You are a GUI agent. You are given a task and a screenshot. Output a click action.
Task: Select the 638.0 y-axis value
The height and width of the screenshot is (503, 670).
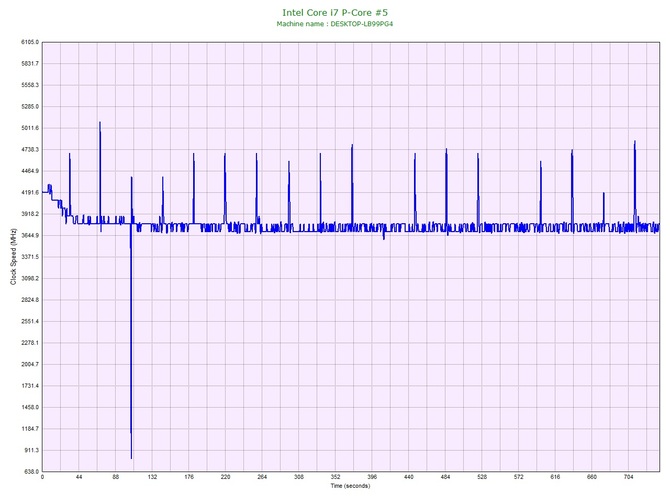coord(31,472)
